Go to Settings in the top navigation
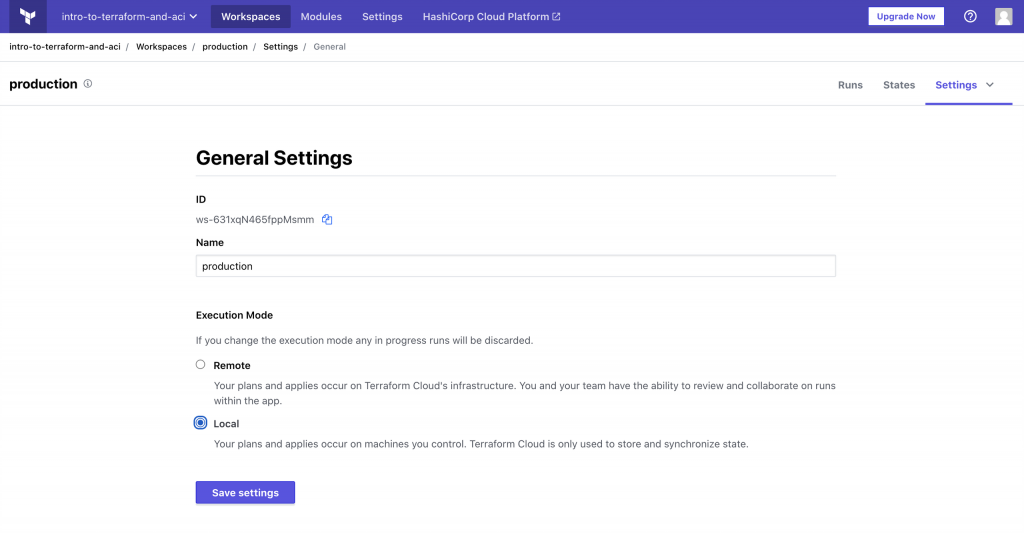Viewport: 1024px width, 533px height. click(x=382, y=17)
